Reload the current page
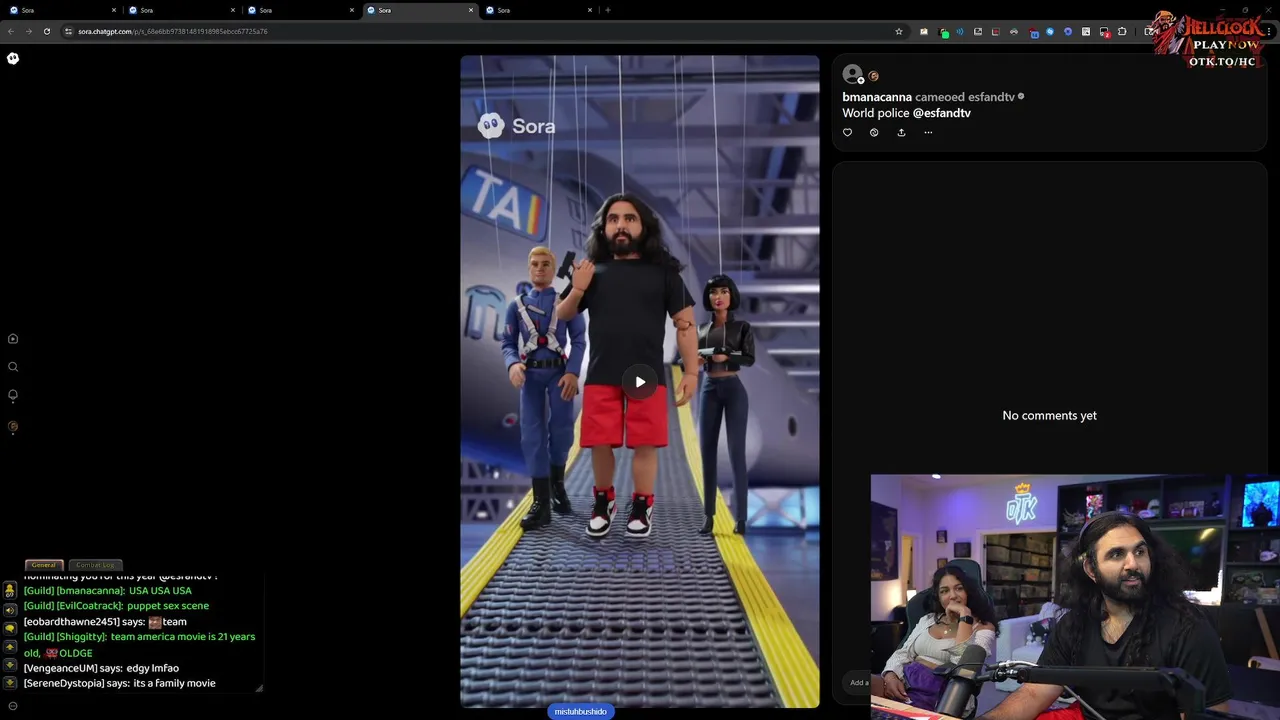This screenshot has width=1280, height=720. click(x=46, y=31)
